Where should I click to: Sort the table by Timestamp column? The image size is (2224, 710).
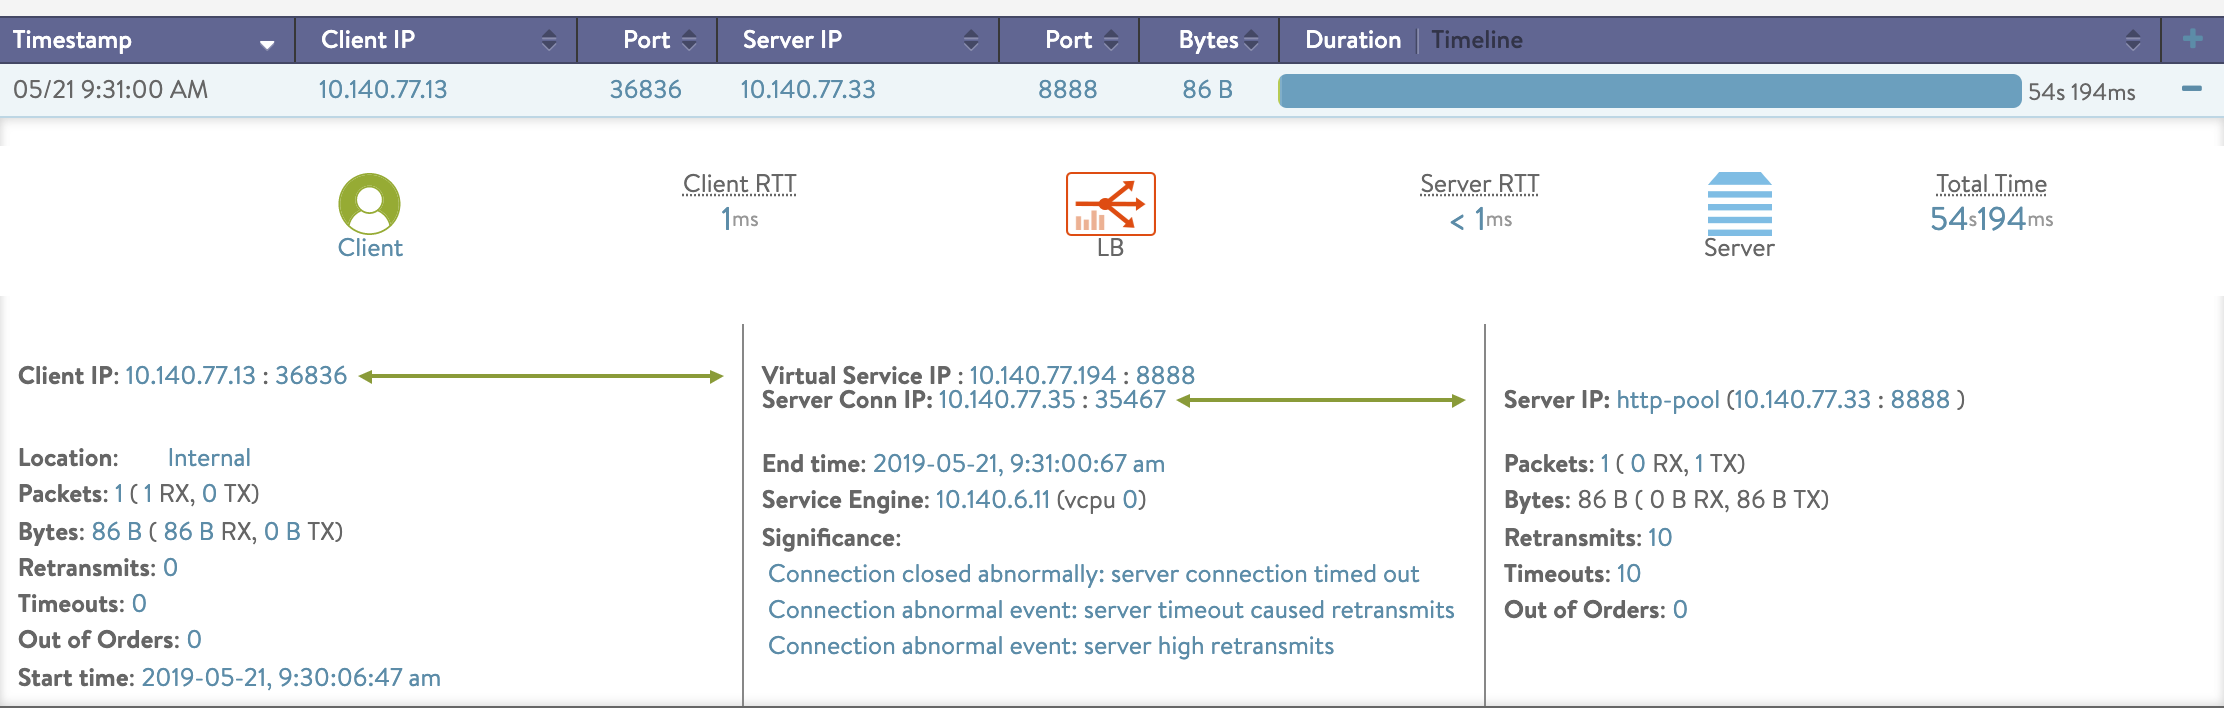click(267, 42)
